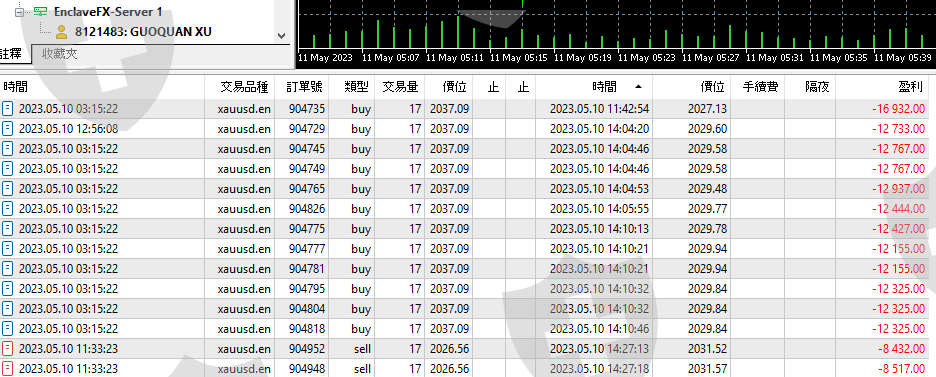Image resolution: width=936 pixels, height=377 pixels.
Task: Switch to the 註釋 tab
Action: click(x=11, y=54)
